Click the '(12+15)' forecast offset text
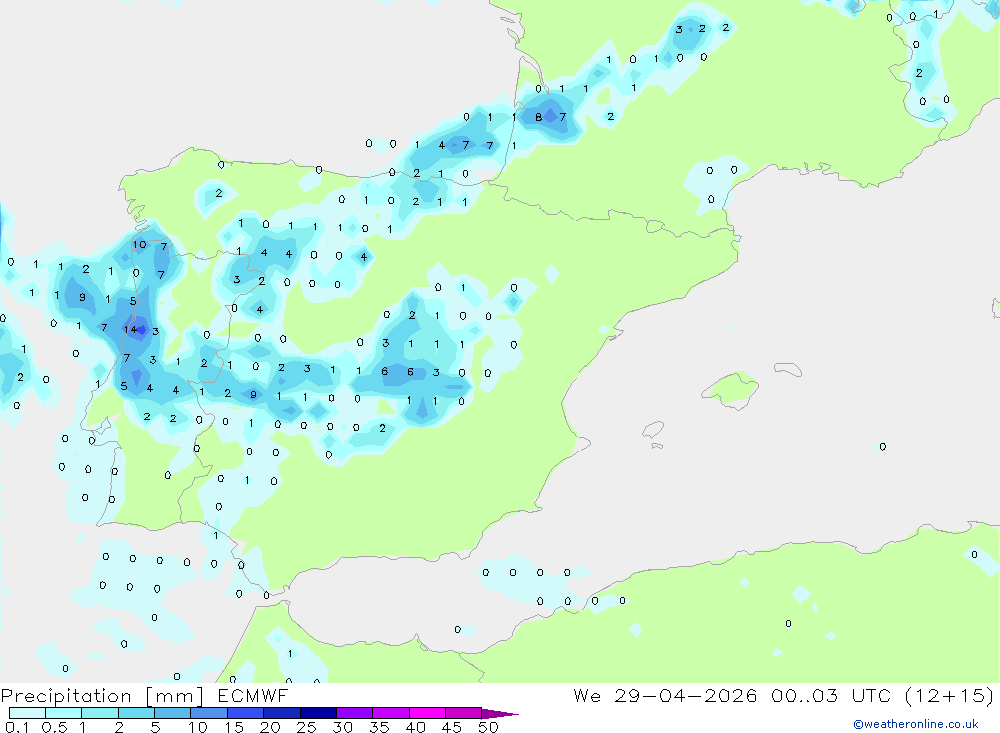 coord(949,695)
